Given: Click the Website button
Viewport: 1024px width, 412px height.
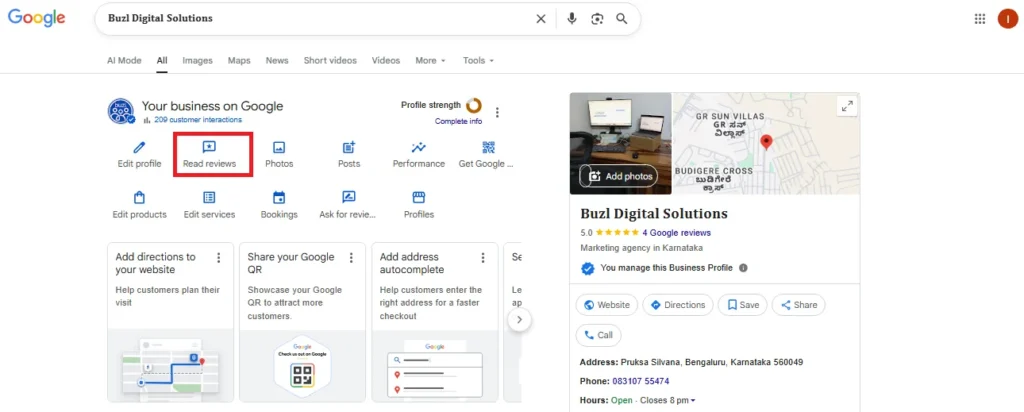Looking at the screenshot, I should pos(607,305).
